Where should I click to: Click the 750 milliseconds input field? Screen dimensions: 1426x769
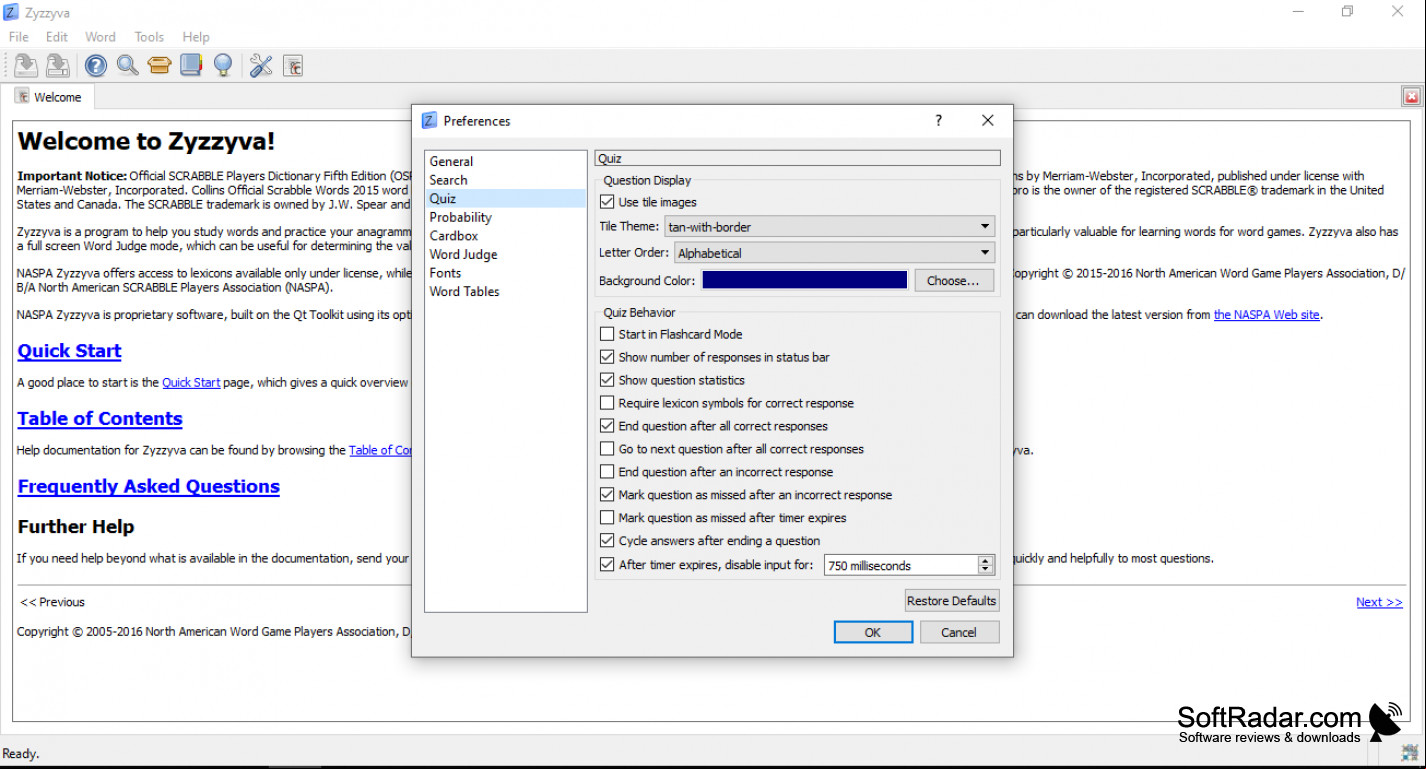pos(900,565)
